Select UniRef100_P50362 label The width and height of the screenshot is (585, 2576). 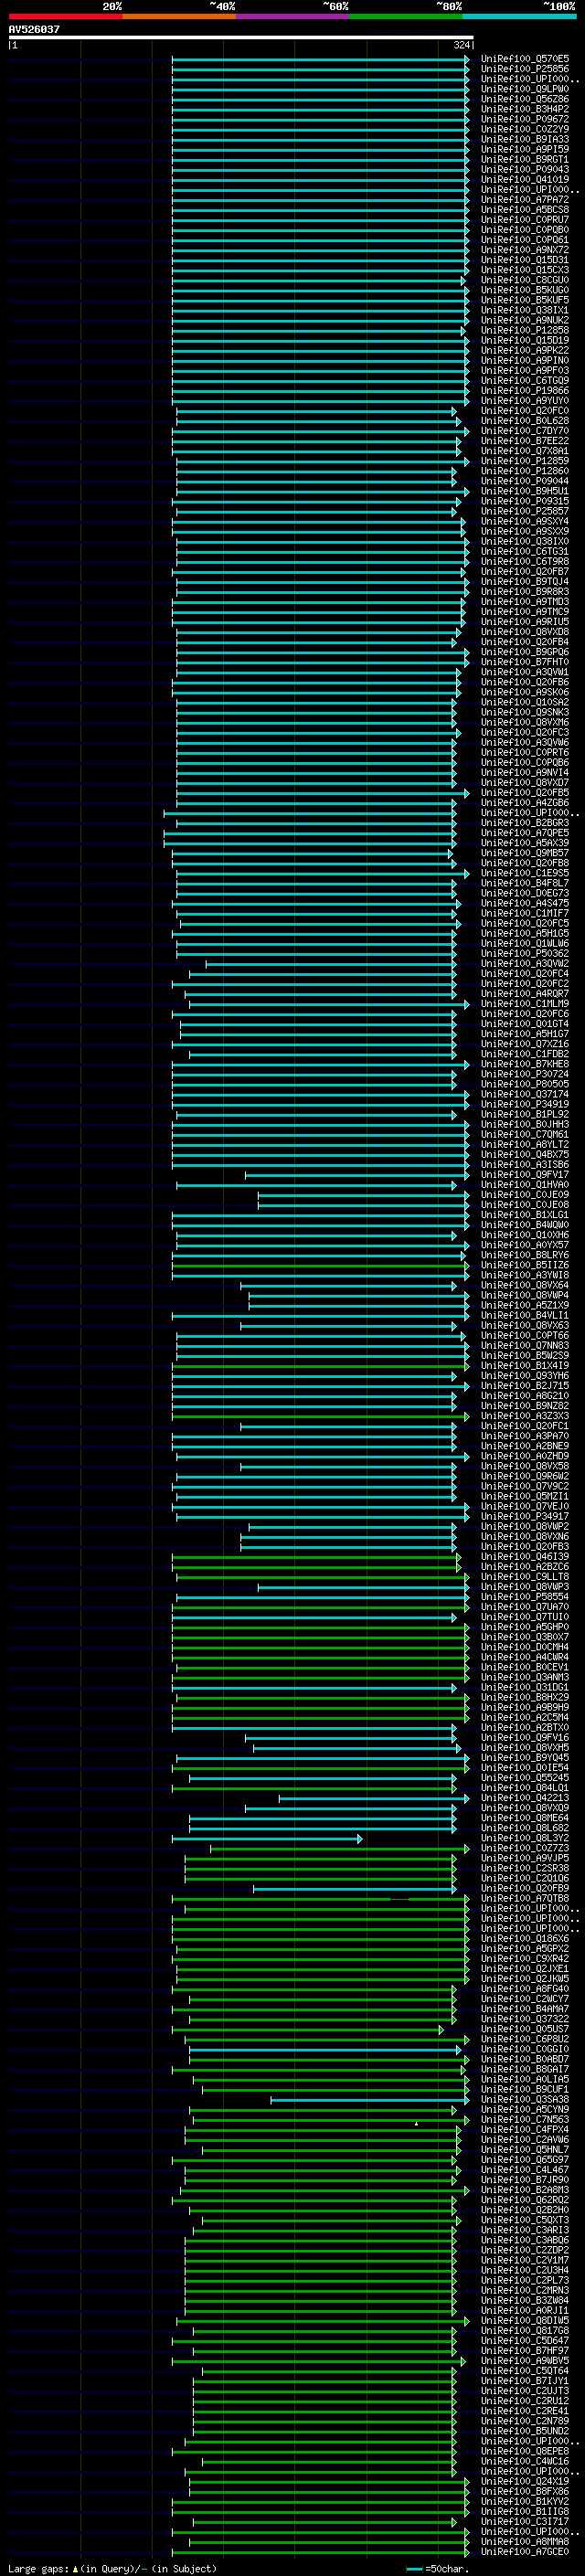click(525, 954)
